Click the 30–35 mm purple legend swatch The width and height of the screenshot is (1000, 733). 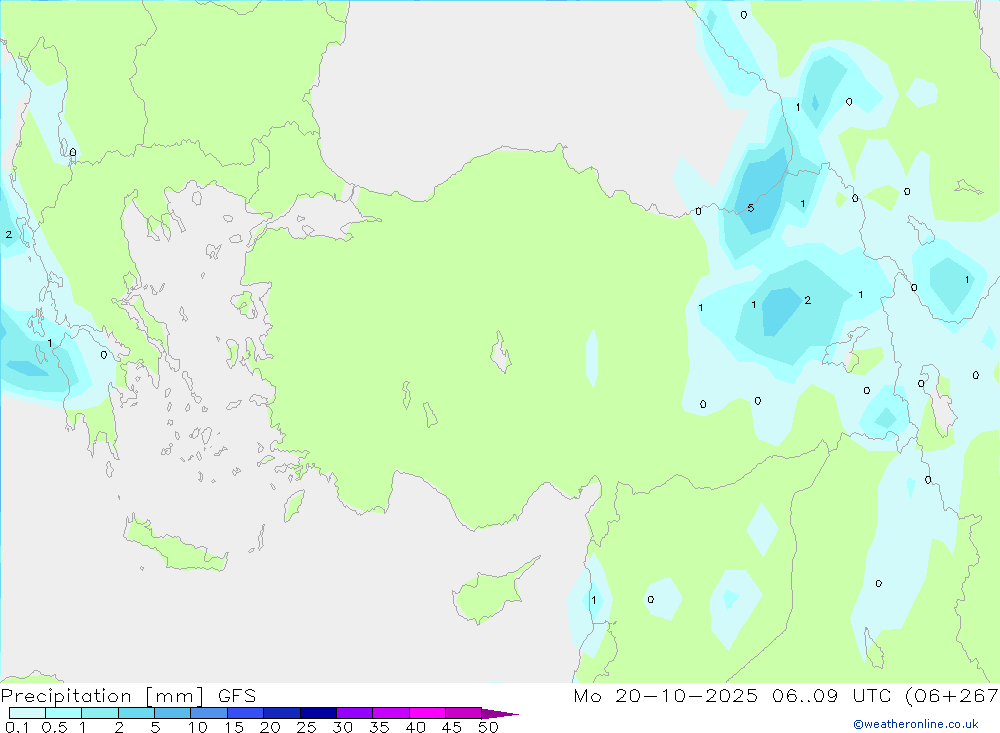click(355, 713)
